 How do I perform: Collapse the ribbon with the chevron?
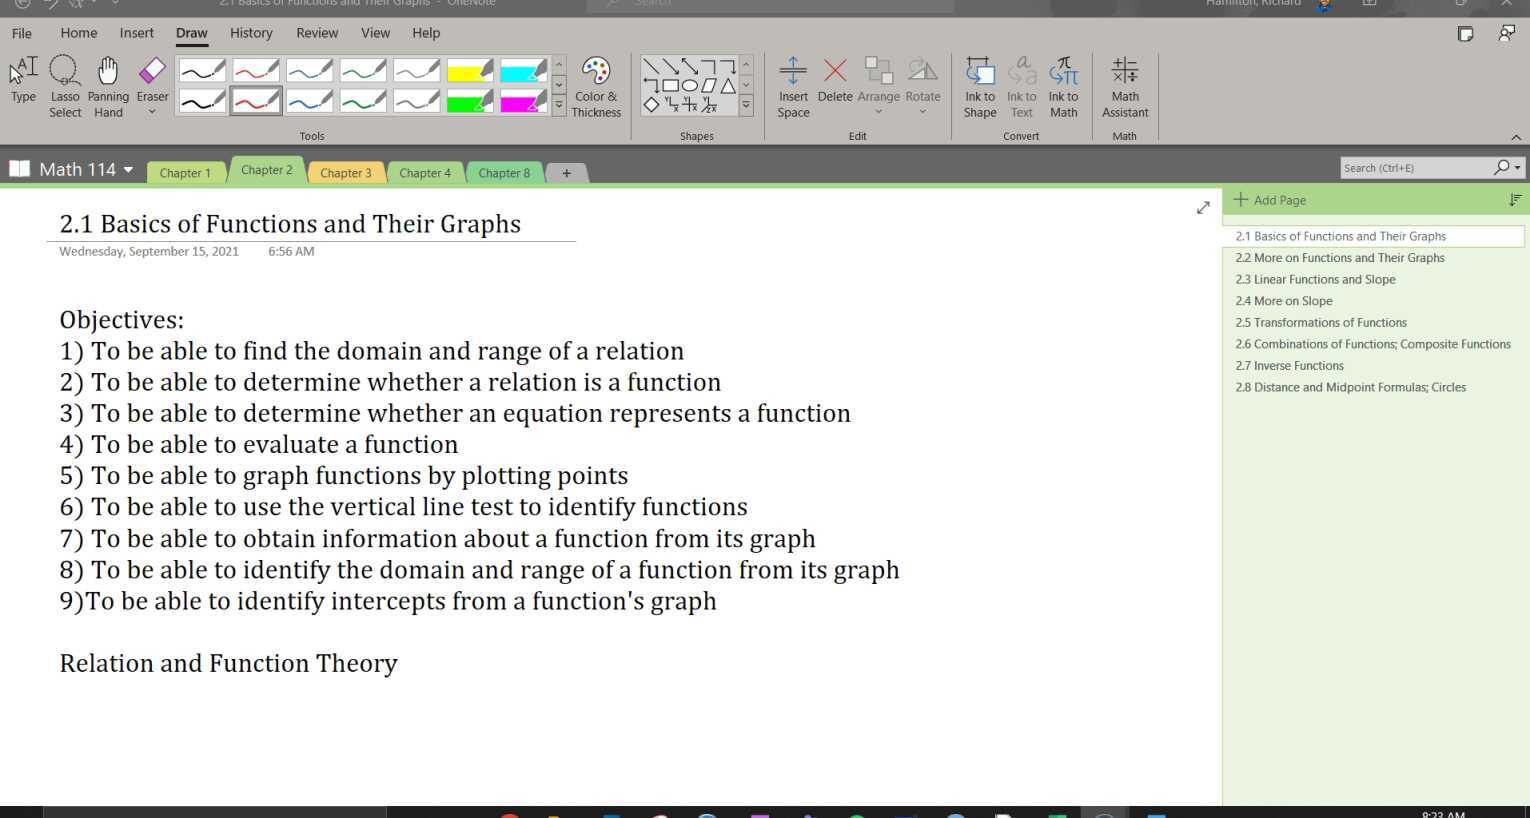(x=1516, y=135)
